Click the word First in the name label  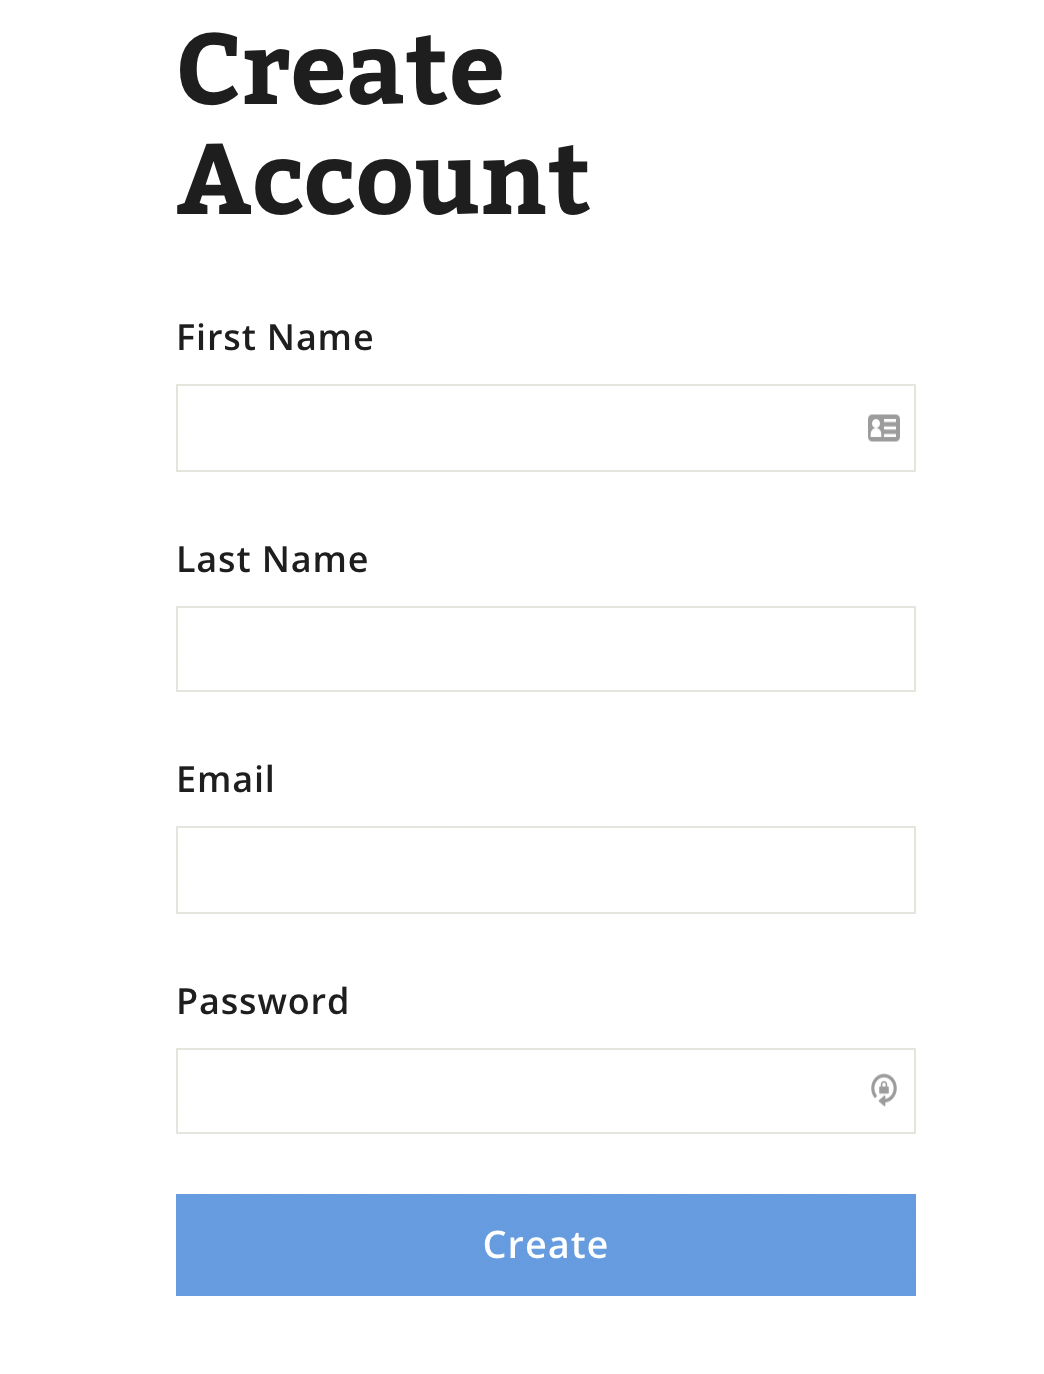tap(216, 338)
